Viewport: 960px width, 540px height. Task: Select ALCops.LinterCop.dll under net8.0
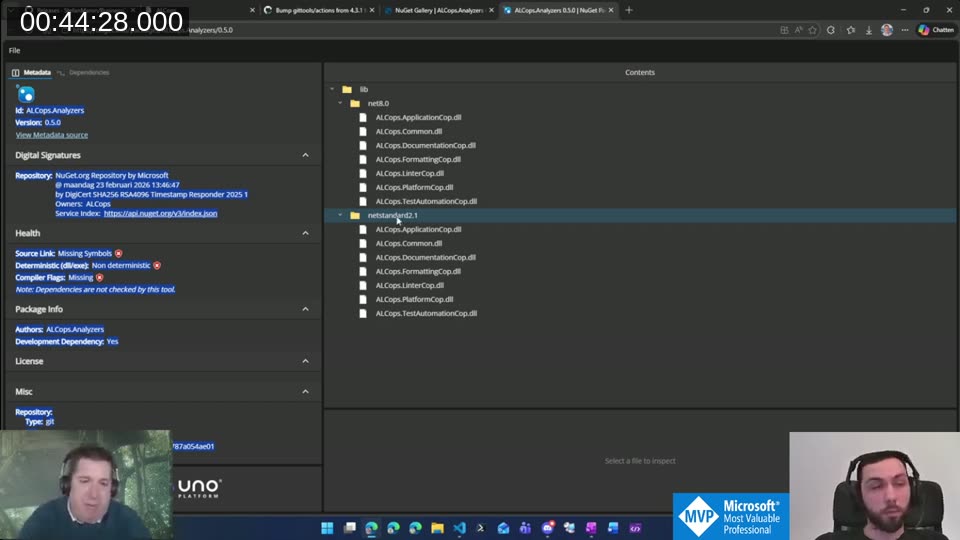[x=410, y=174]
